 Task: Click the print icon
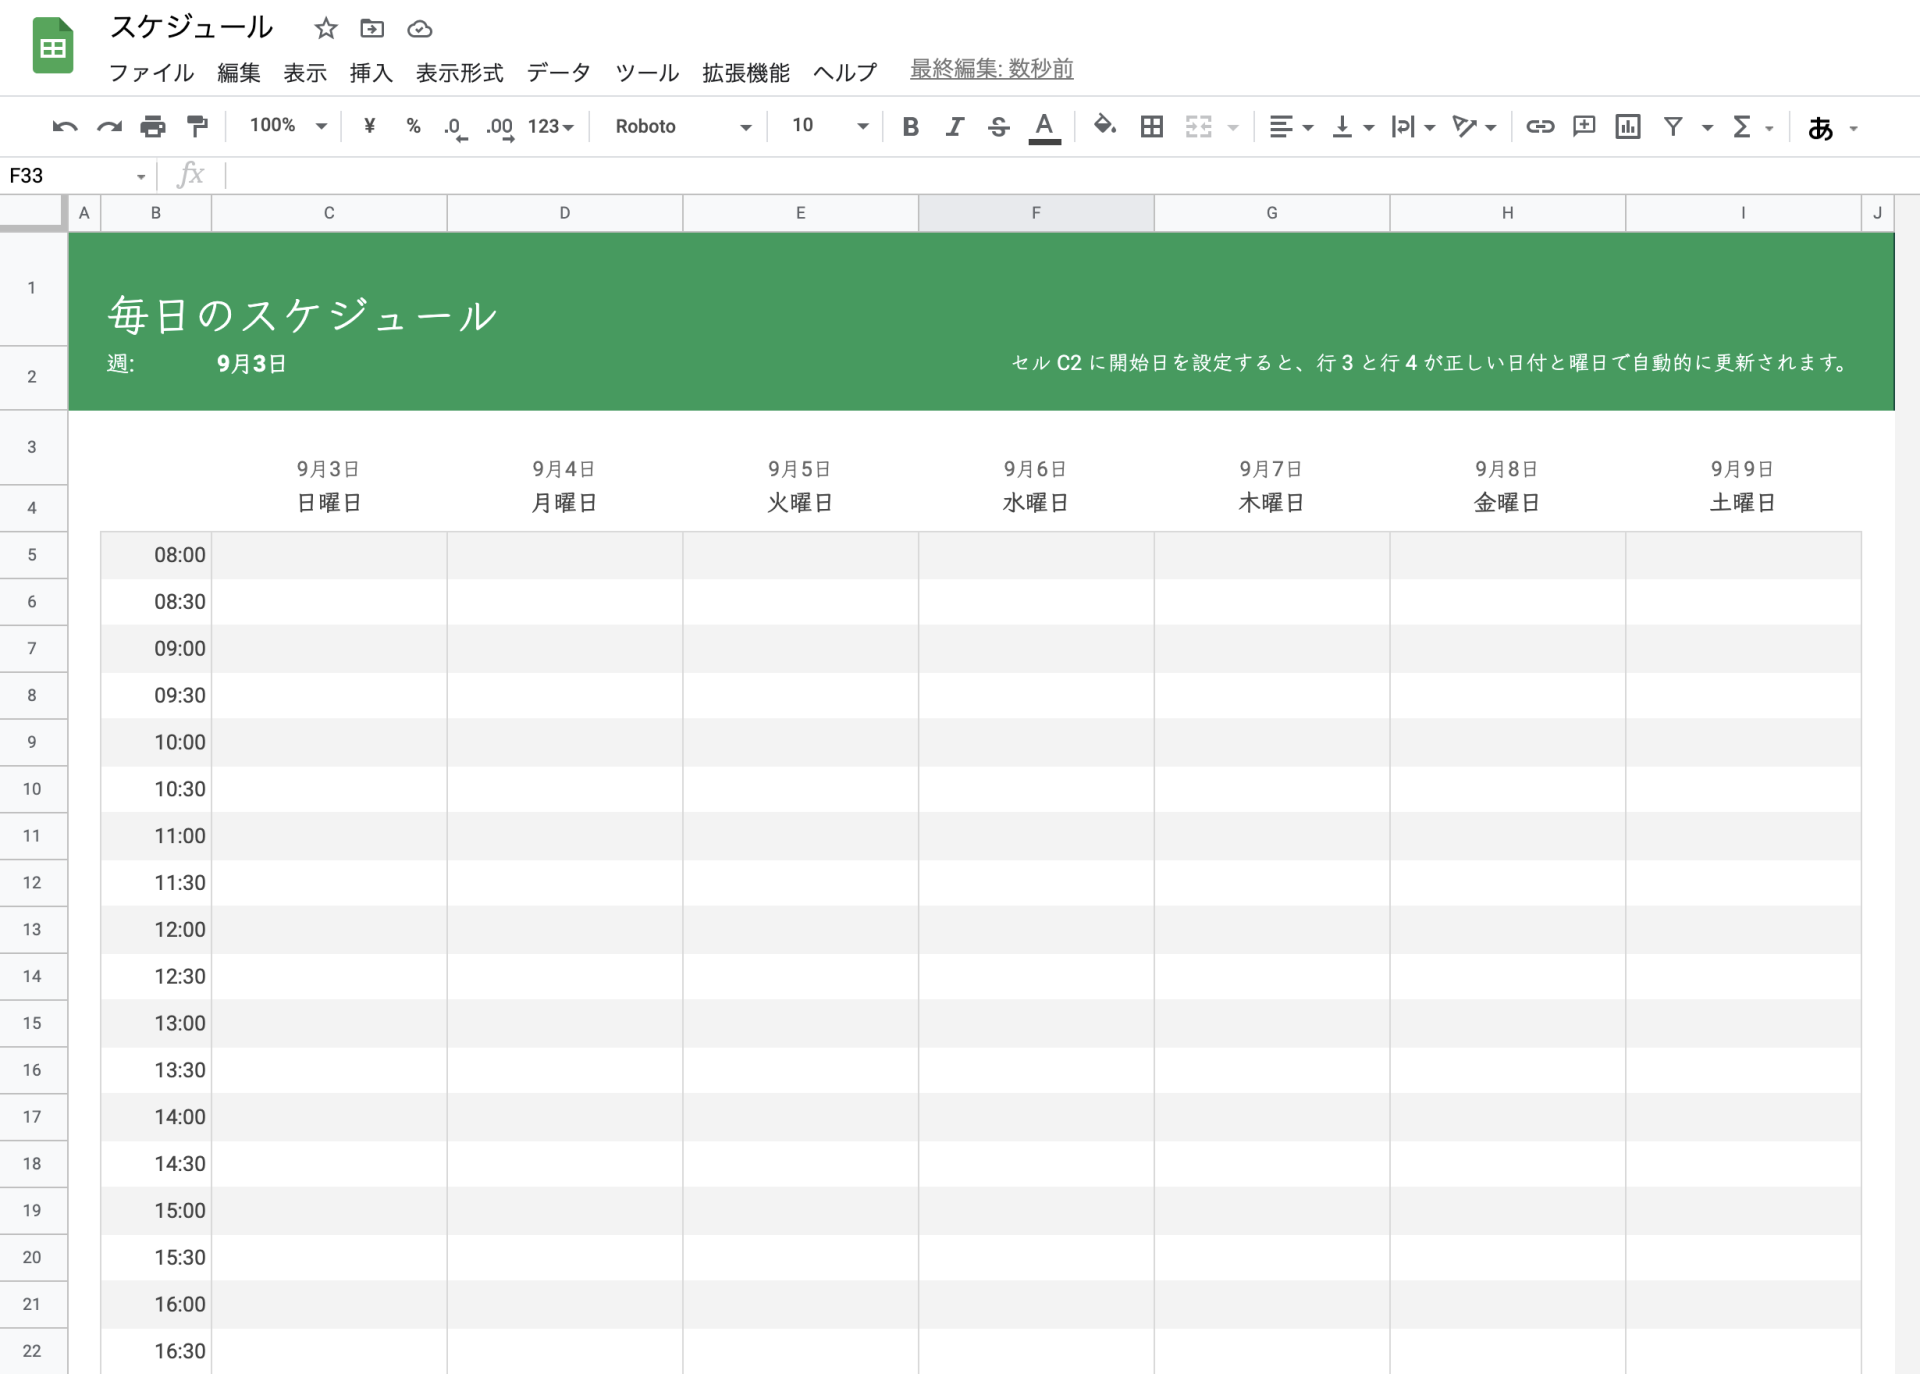coord(153,127)
